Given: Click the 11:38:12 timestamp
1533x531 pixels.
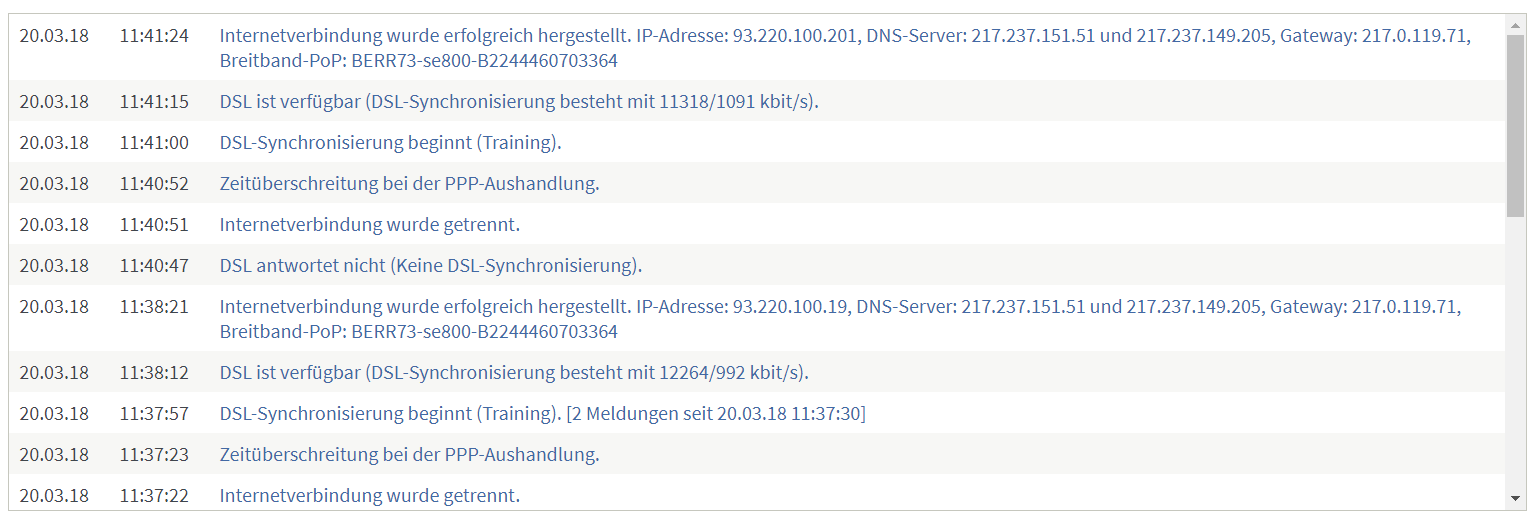Looking at the screenshot, I should tap(154, 372).
